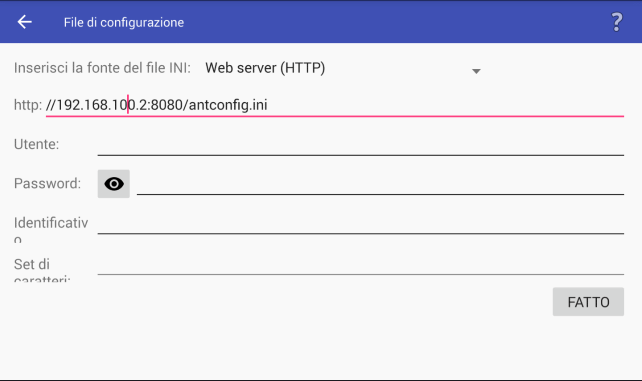The image size is (642, 381).
Task: Click the 'Inserisci la fonte del file INI' label
Action: point(102,68)
